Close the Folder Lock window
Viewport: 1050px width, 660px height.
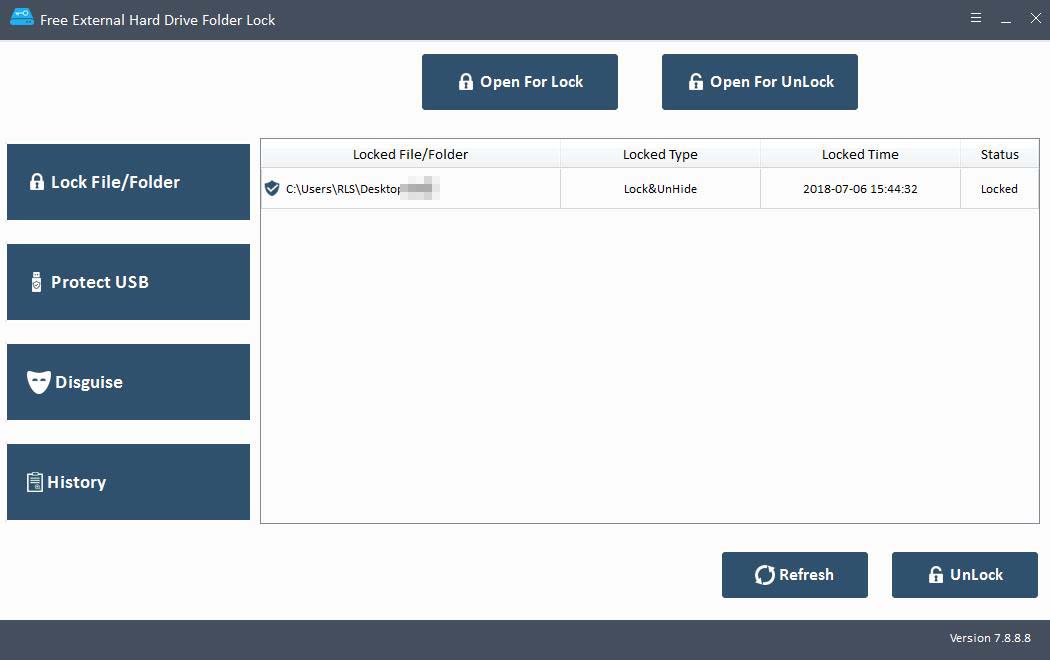point(1035,18)
